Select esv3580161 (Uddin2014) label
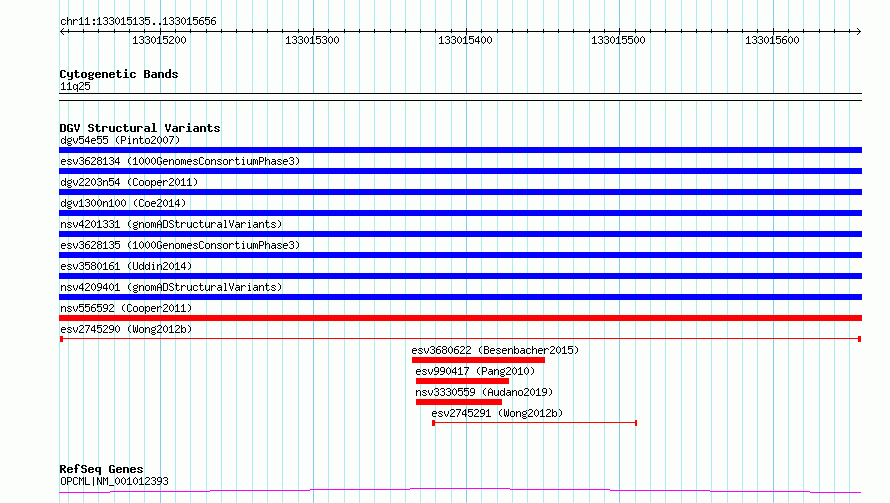 (x=126, y=266)
